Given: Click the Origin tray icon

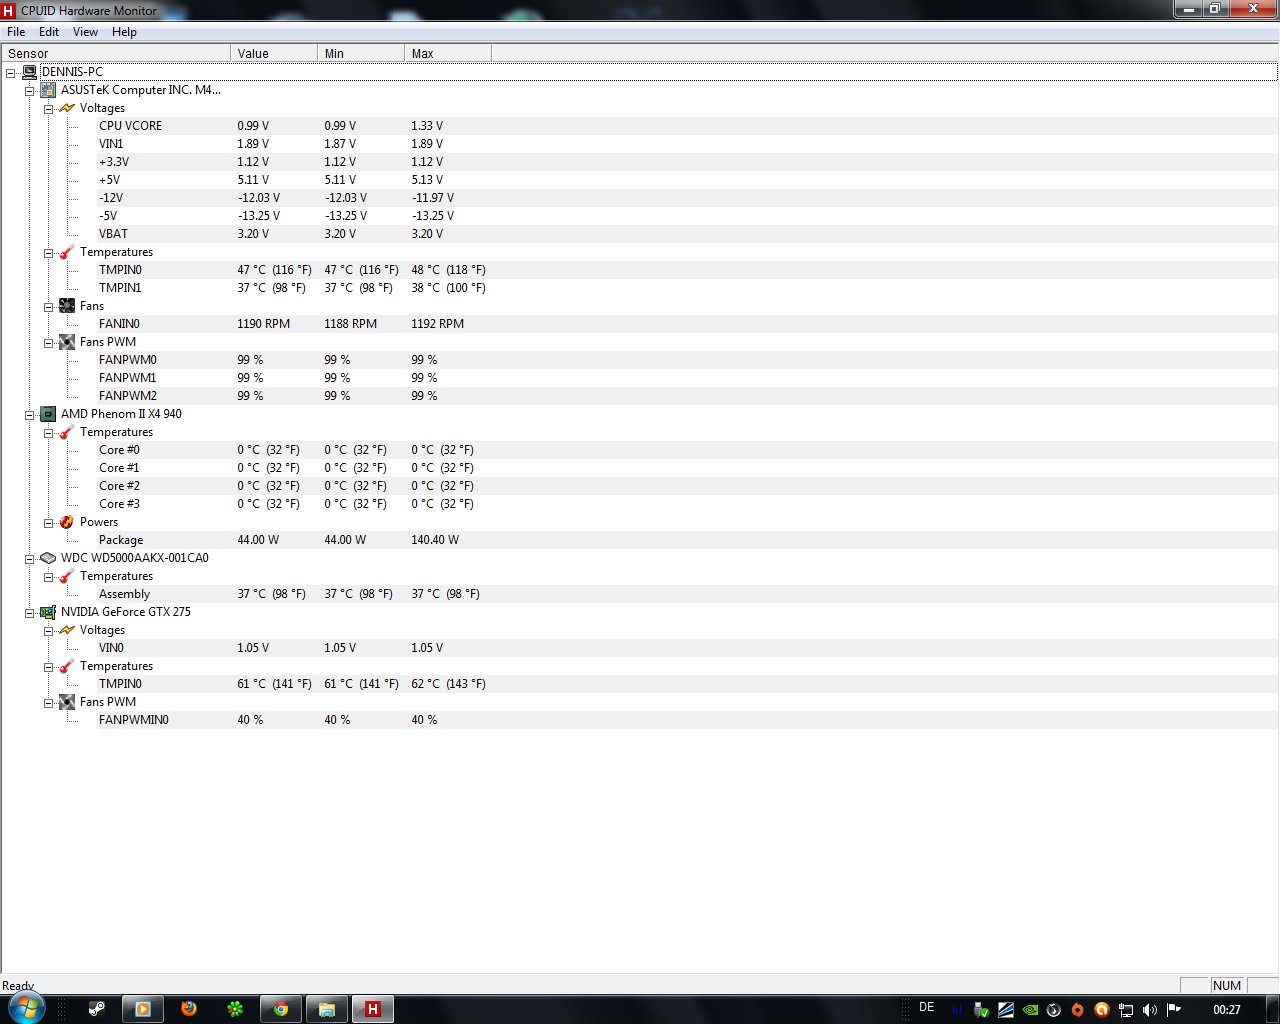Looking at the screenshot, I should (x=1078, y=1010).
